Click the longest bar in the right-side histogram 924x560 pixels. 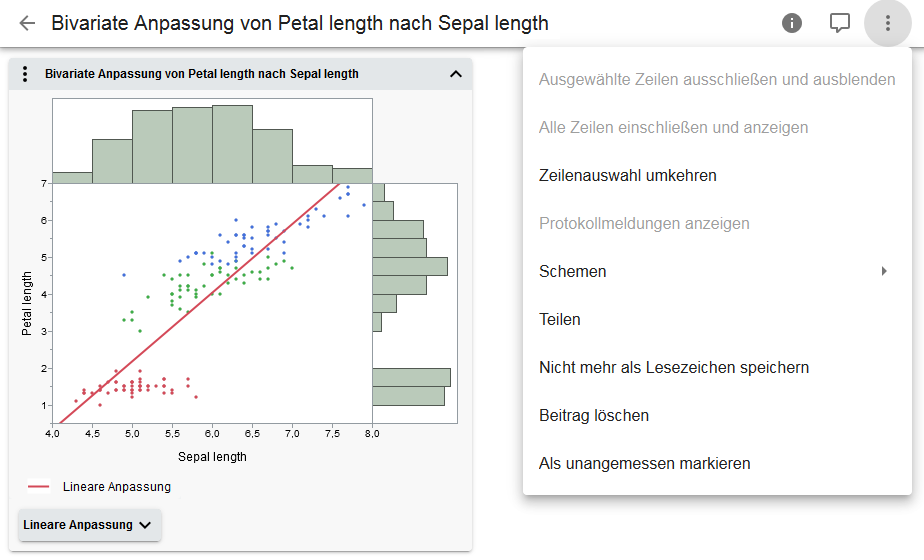pos(411,377)
